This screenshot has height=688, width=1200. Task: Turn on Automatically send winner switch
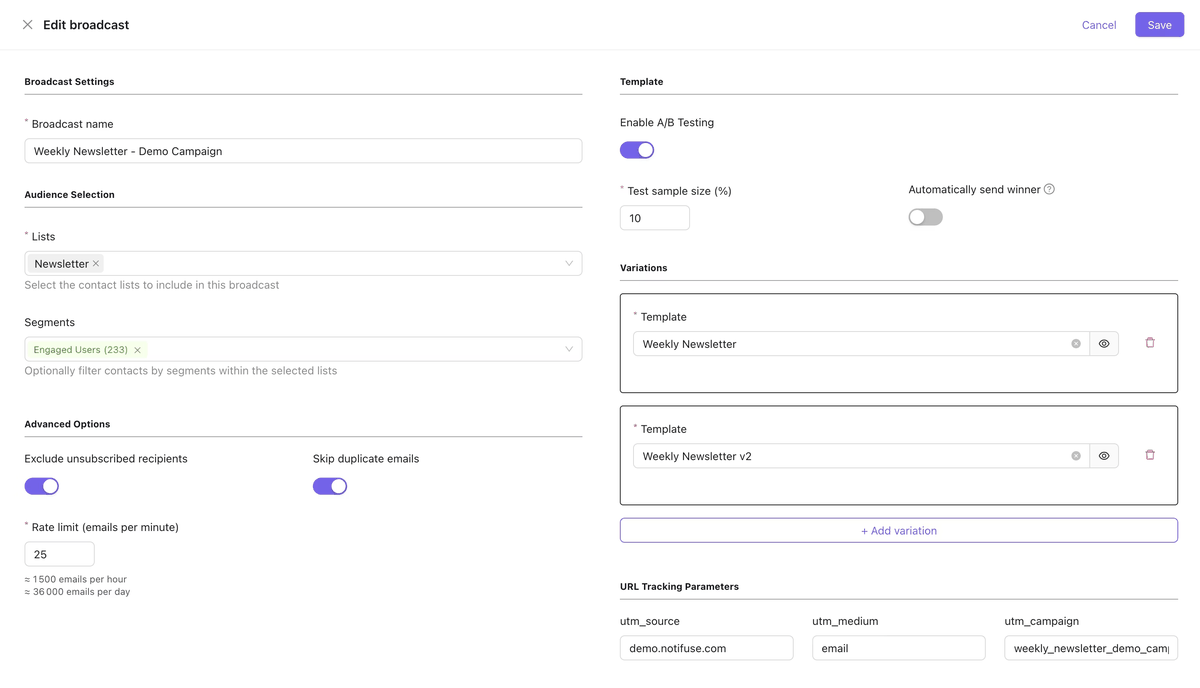tap(925, 217)
